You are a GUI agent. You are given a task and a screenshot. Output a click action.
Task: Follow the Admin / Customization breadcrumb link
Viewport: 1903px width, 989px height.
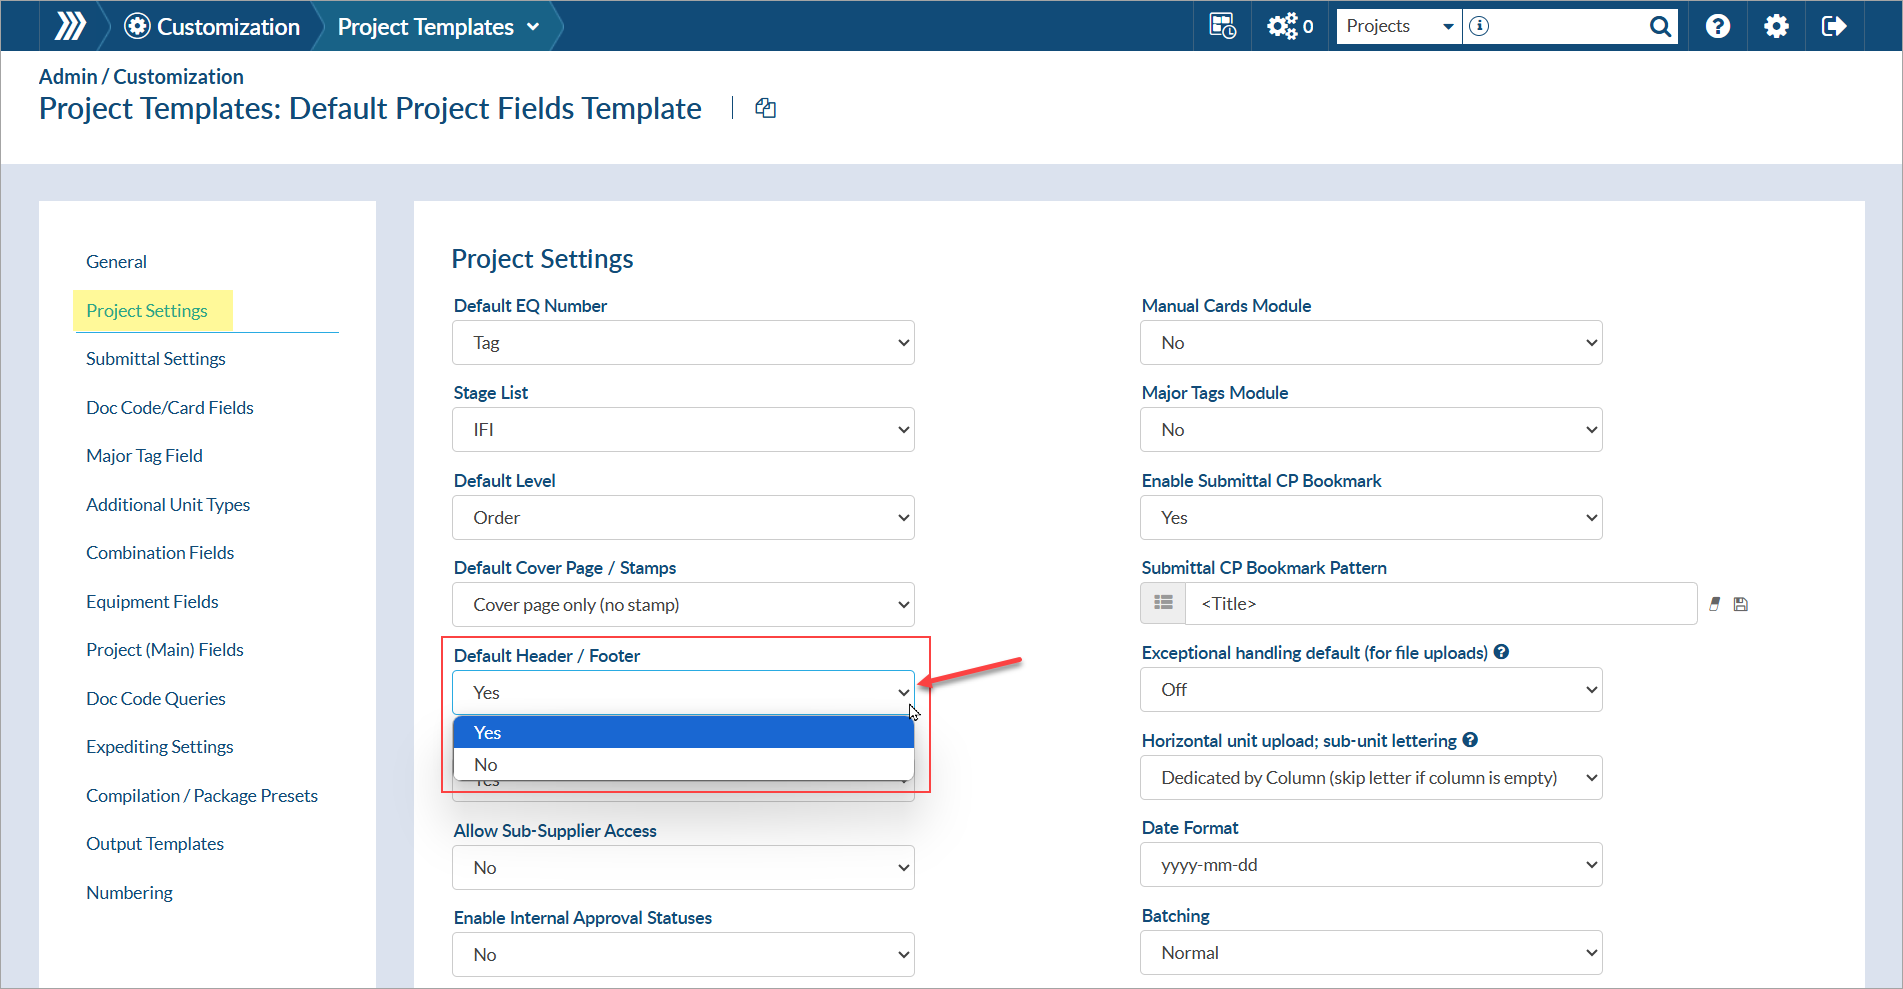tap(141, 77)
